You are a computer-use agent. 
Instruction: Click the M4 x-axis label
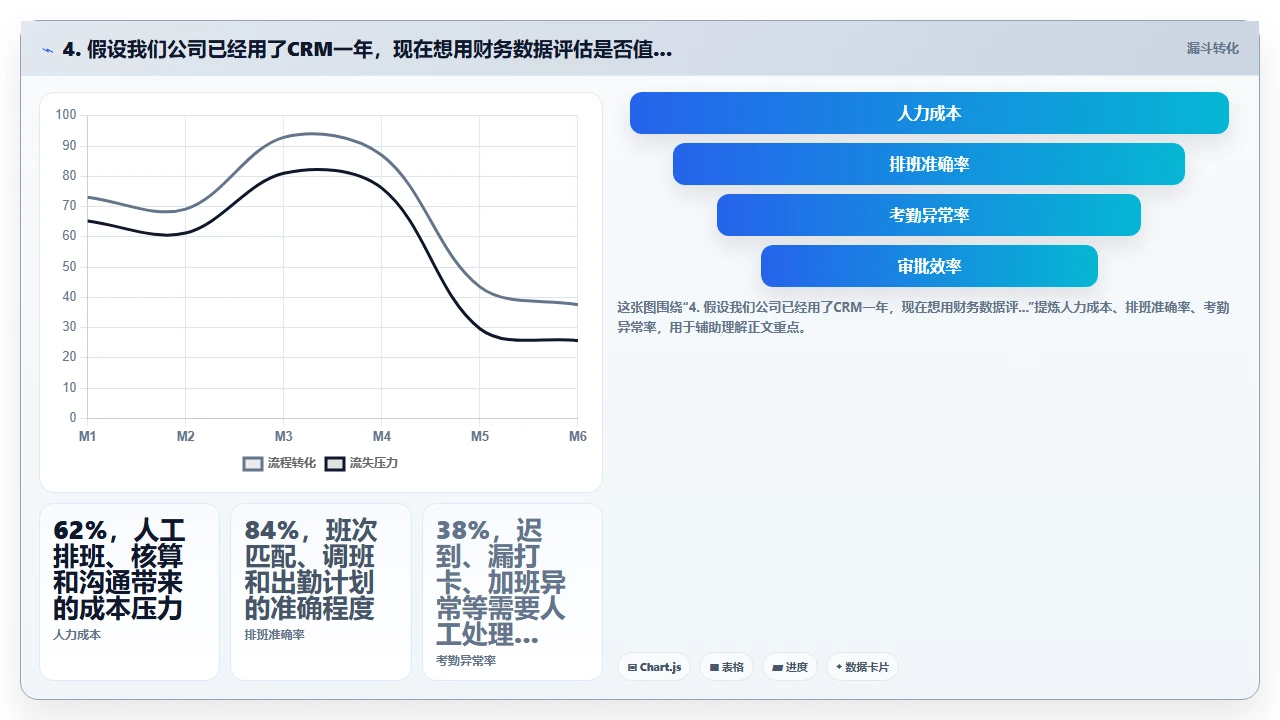coord(382,437)
